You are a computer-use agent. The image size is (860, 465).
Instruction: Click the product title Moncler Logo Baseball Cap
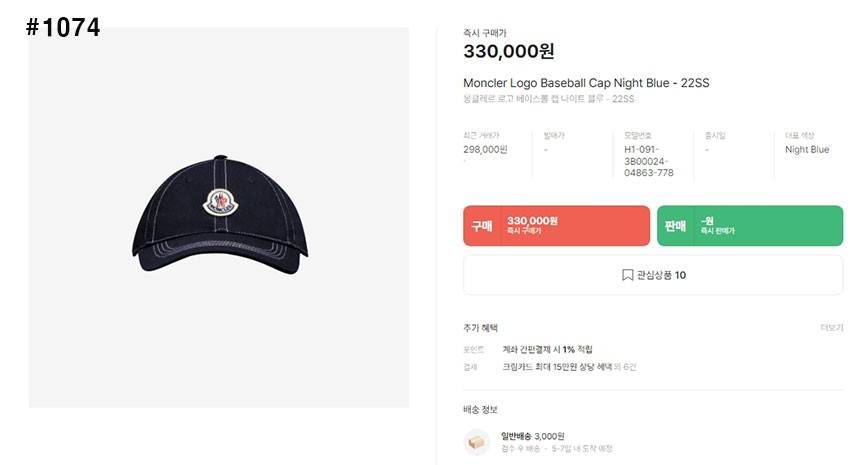coord(587,82)
